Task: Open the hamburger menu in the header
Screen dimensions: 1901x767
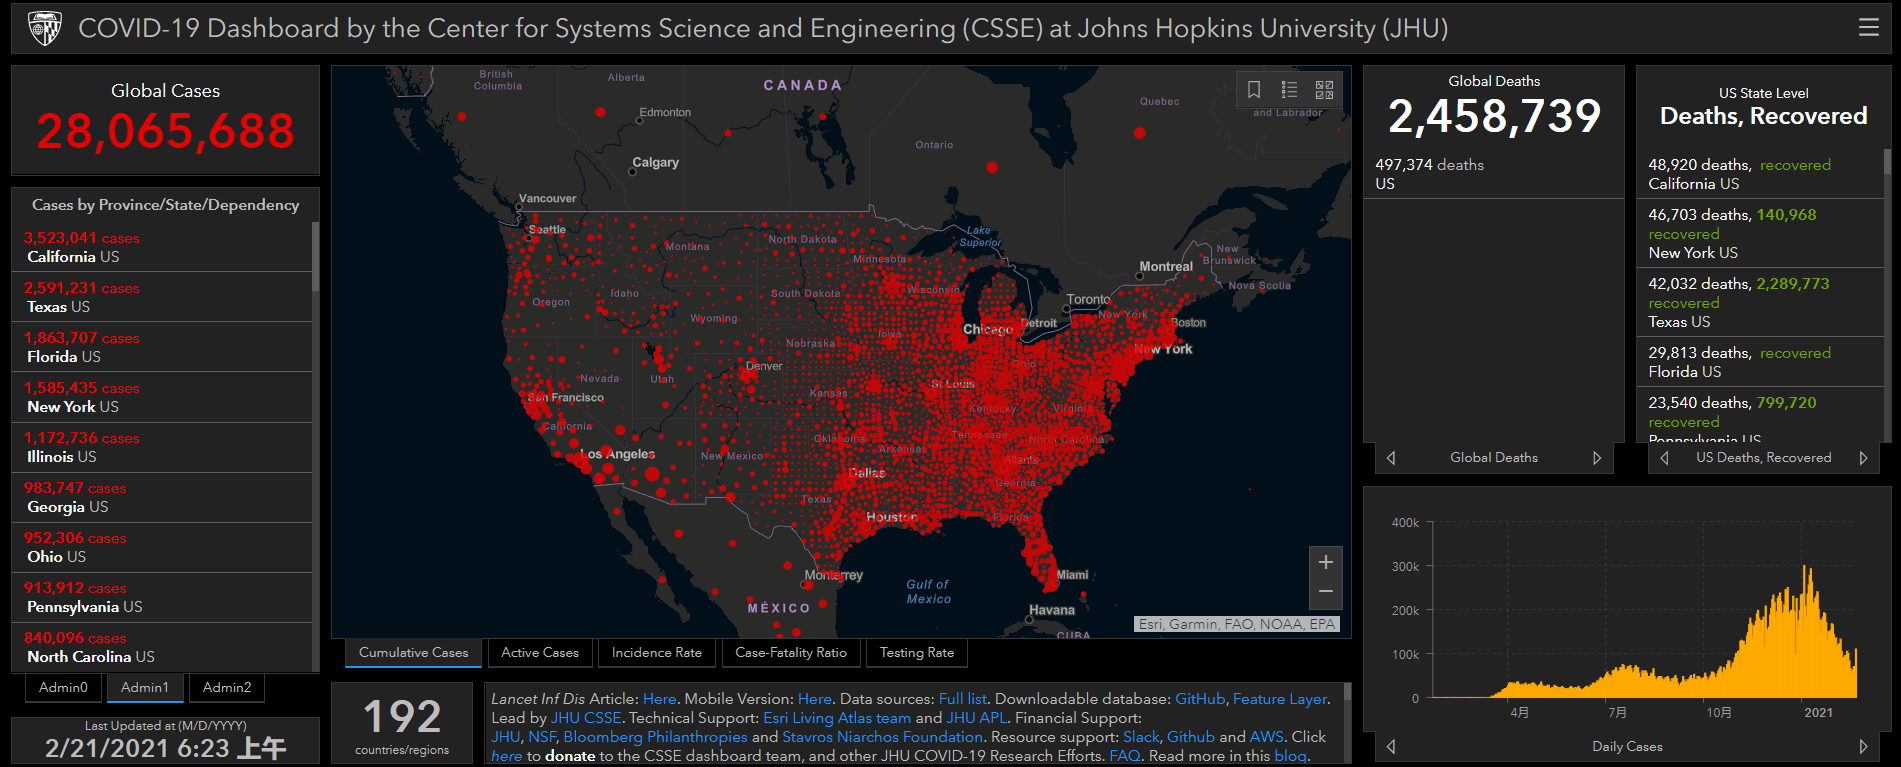Action: click(x=1868, y=28)
